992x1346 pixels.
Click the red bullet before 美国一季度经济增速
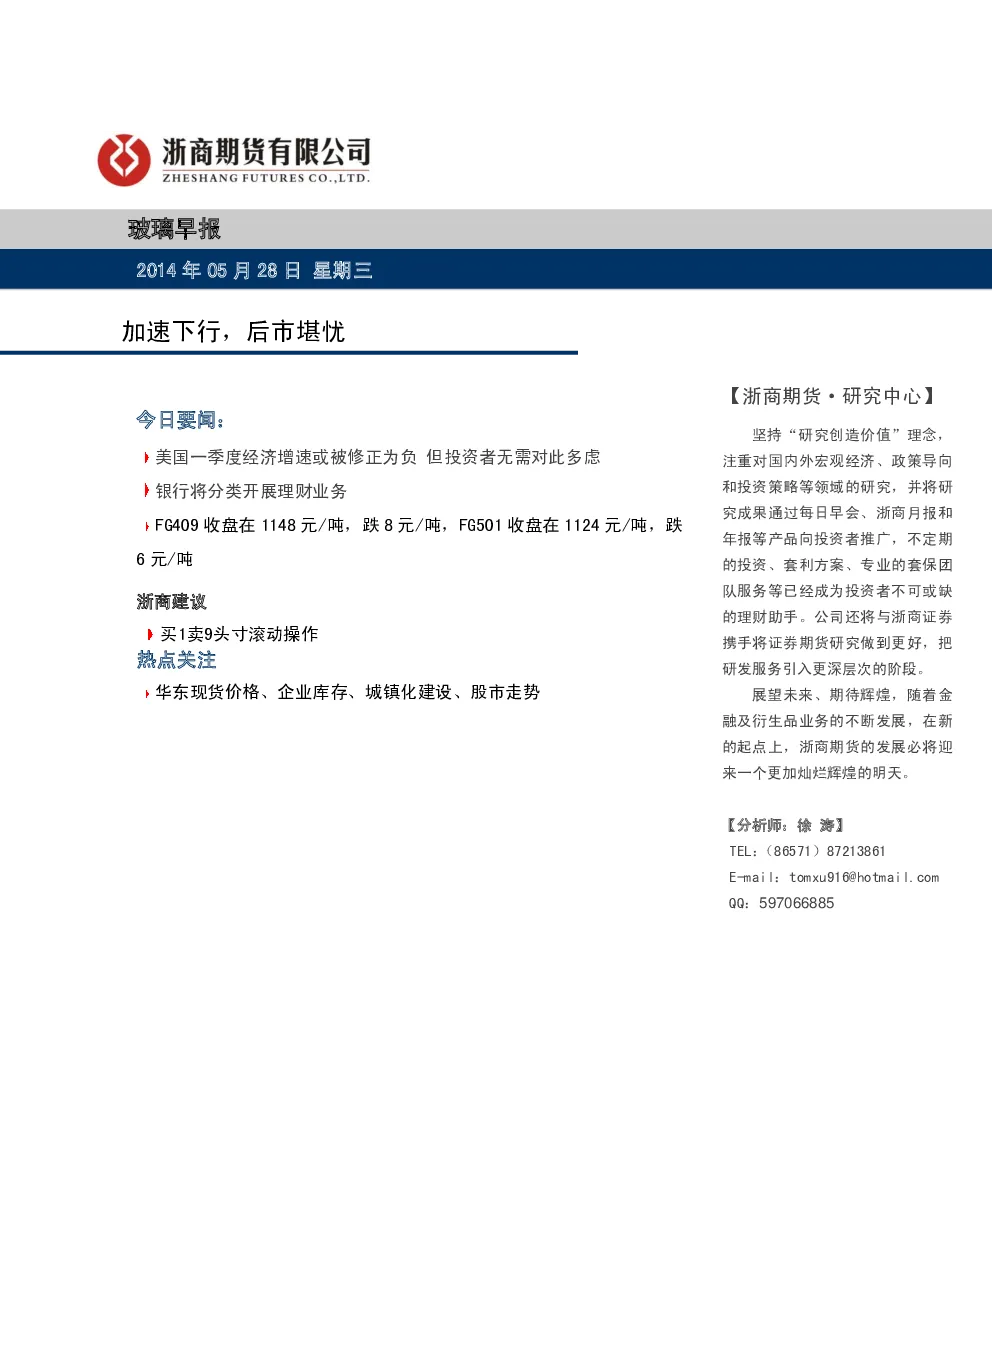[x=147, y=457]
